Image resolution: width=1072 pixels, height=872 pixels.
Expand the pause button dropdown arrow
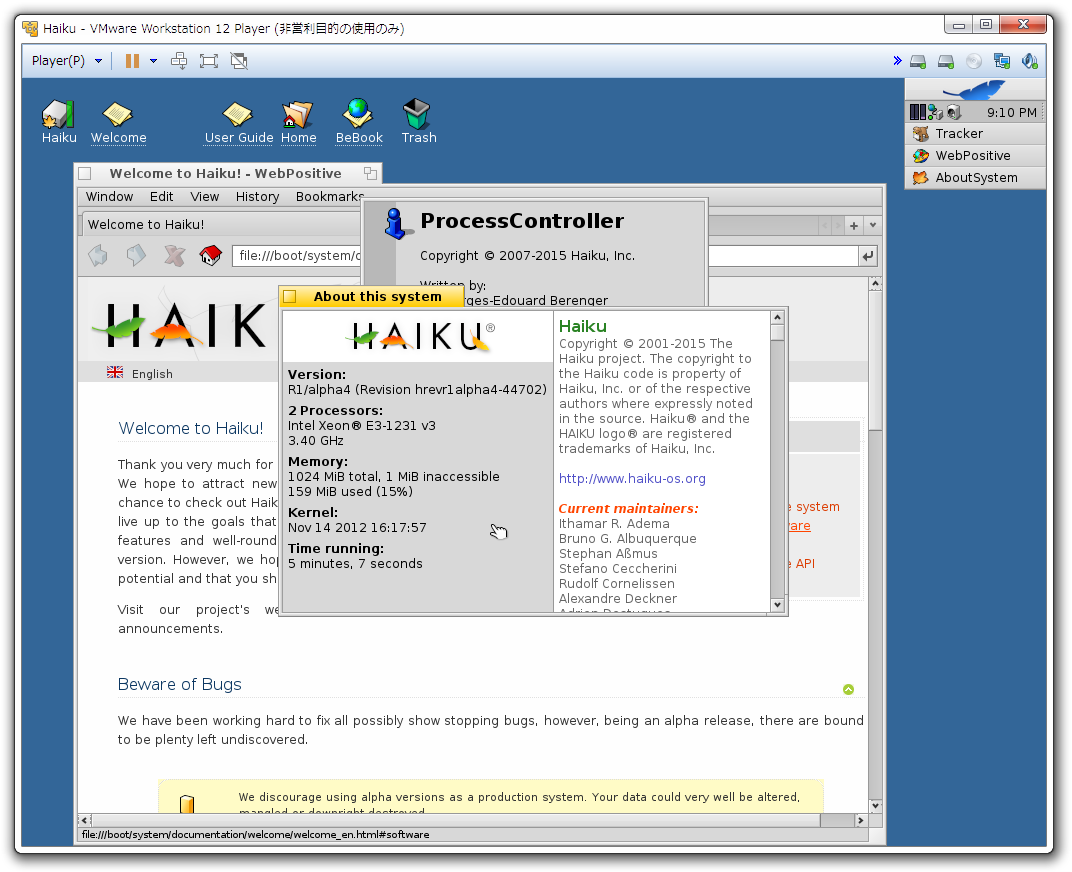pos(153,61)
